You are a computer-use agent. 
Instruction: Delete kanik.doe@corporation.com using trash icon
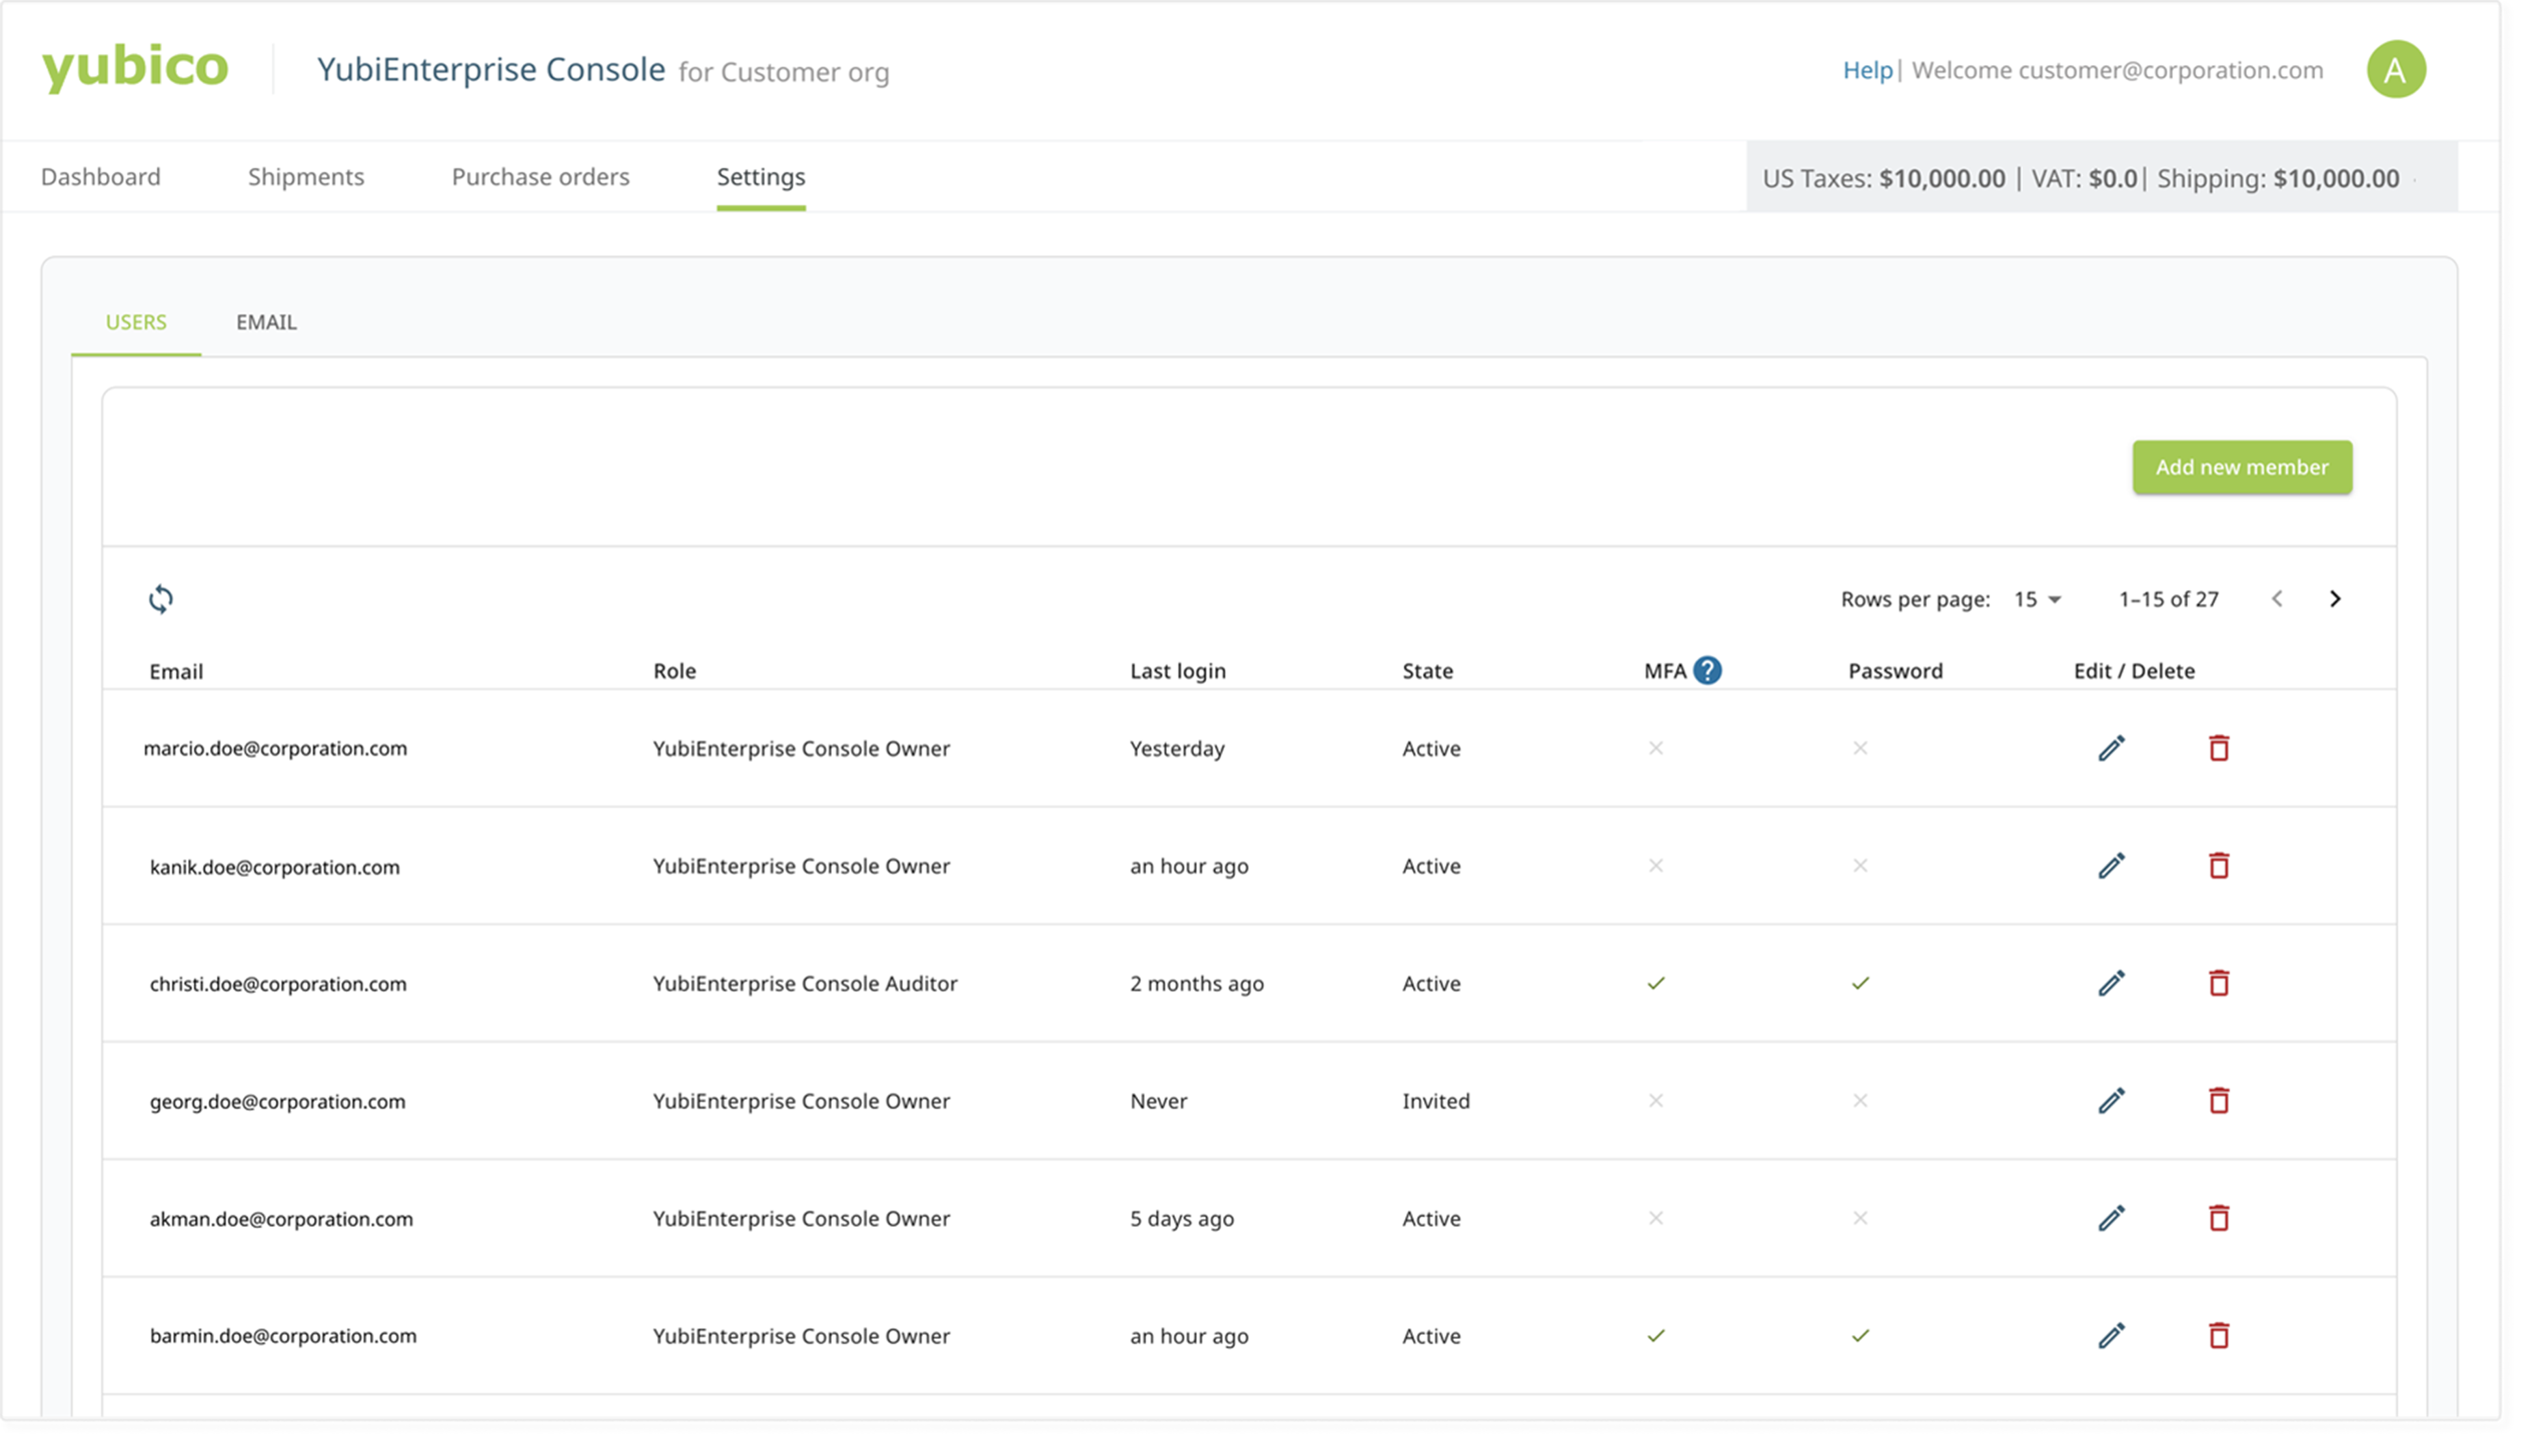coord(2219,866)
